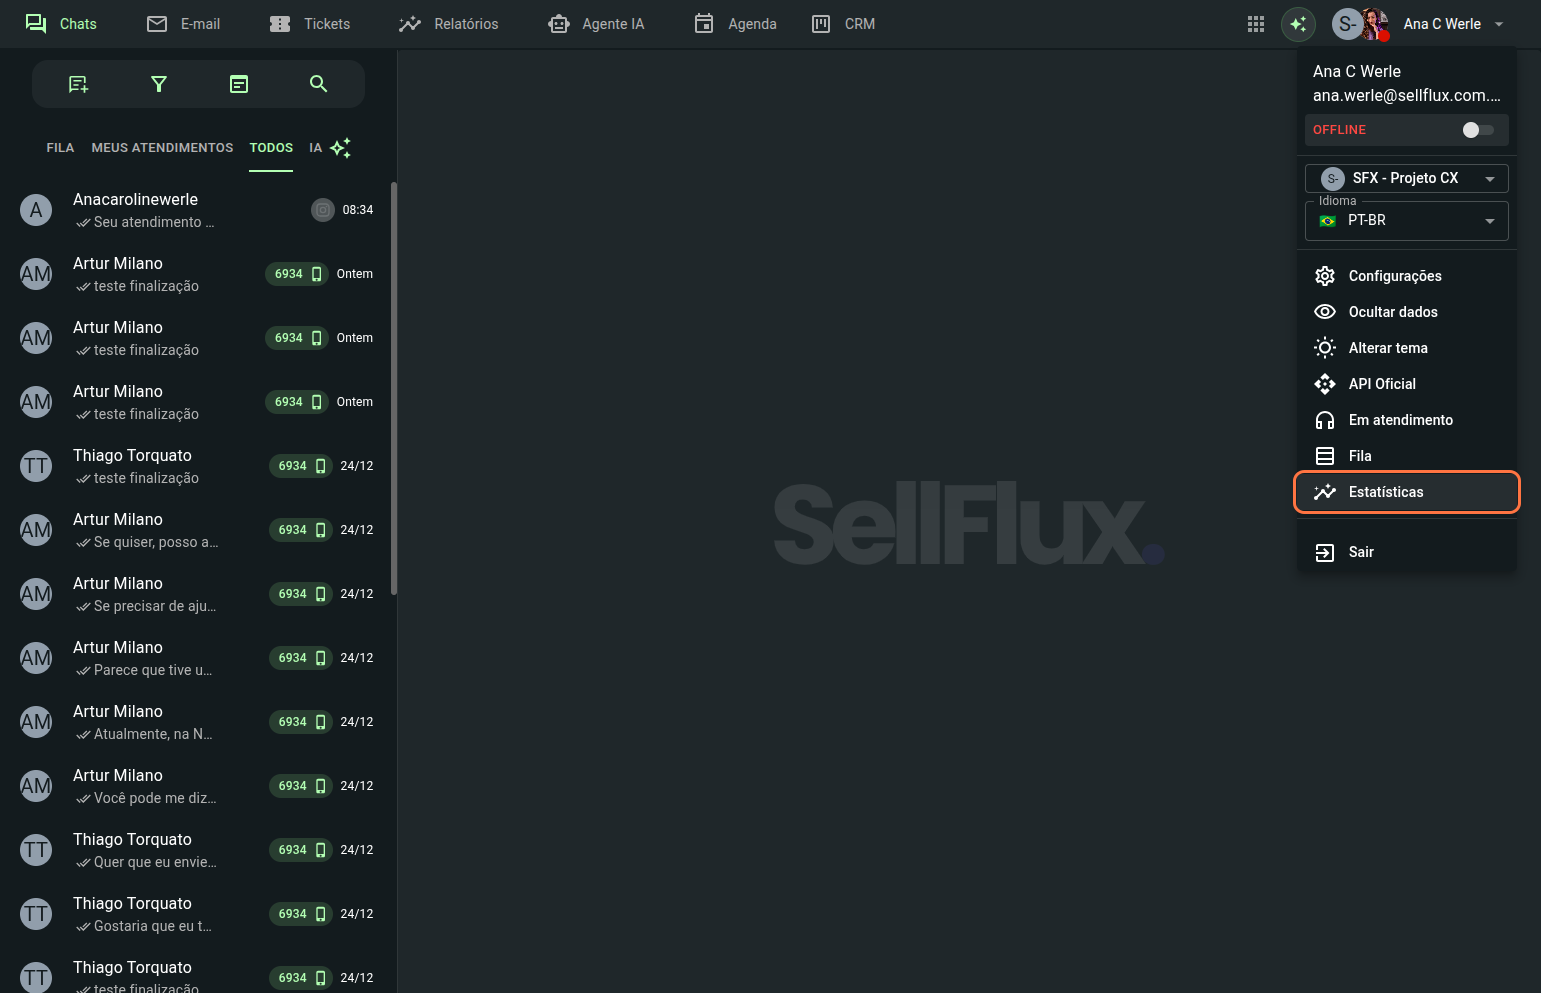Click the chat list scrollbar
The height and width of the screenshot is (993, 1541).
[393, 388]
